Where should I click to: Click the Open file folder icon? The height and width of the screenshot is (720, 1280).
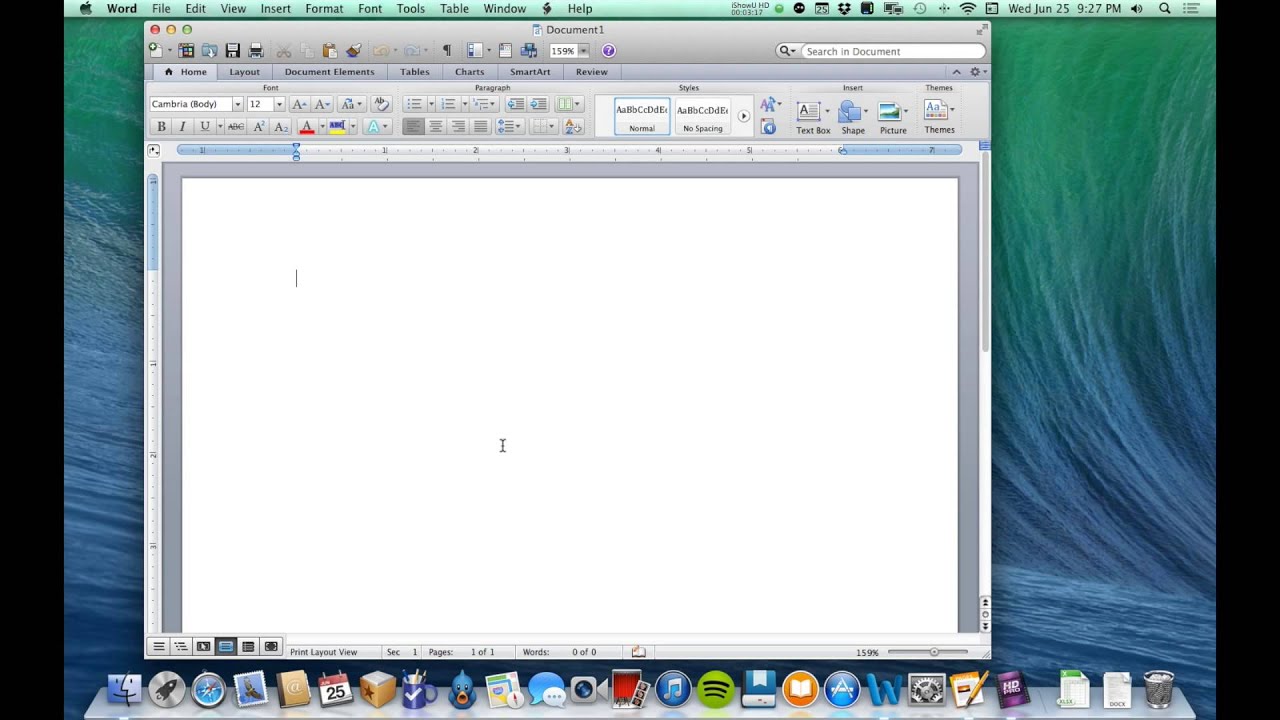click(209, 50)
